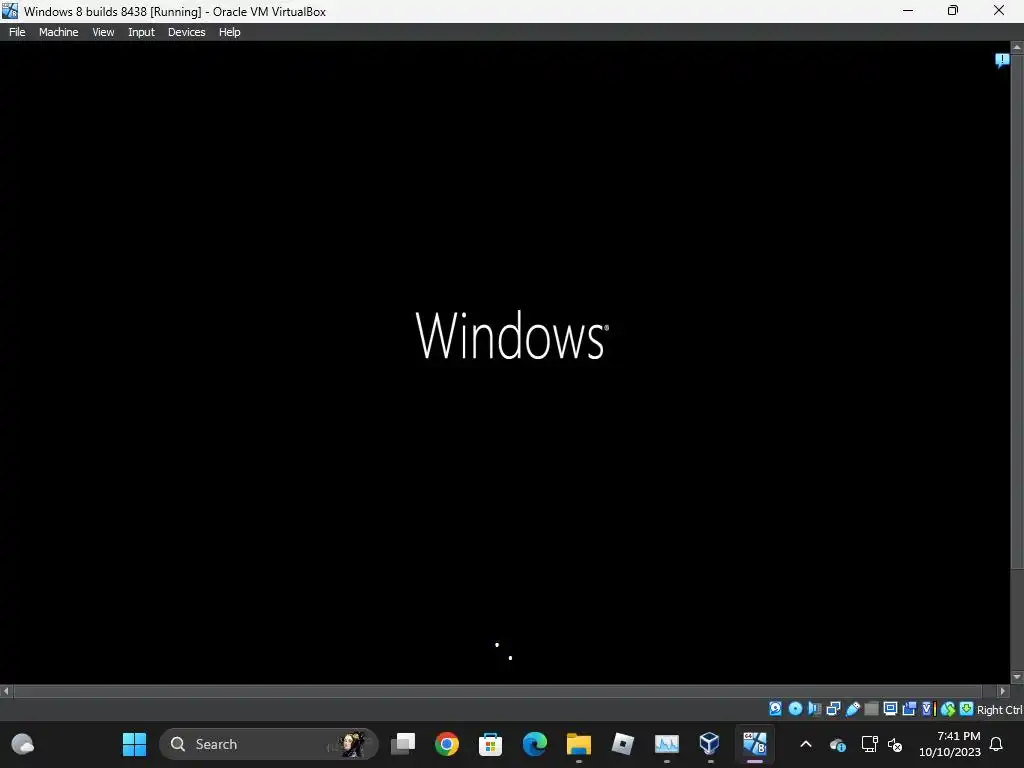Click the VM view scroll down arrow
The height and width of the screenshot is (768, 1024).
pyautogui.click(x=1017, y=677)
